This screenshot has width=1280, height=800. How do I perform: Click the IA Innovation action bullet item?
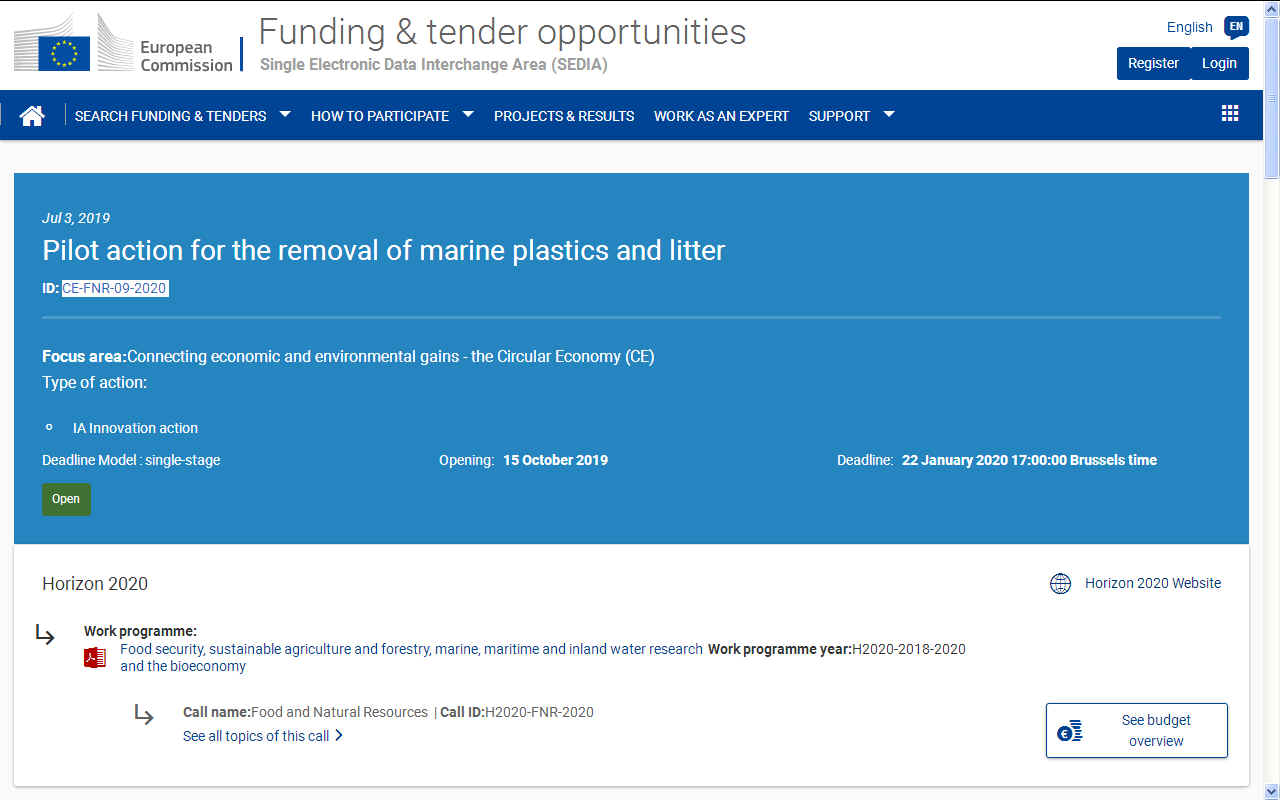tap(135, 428)
